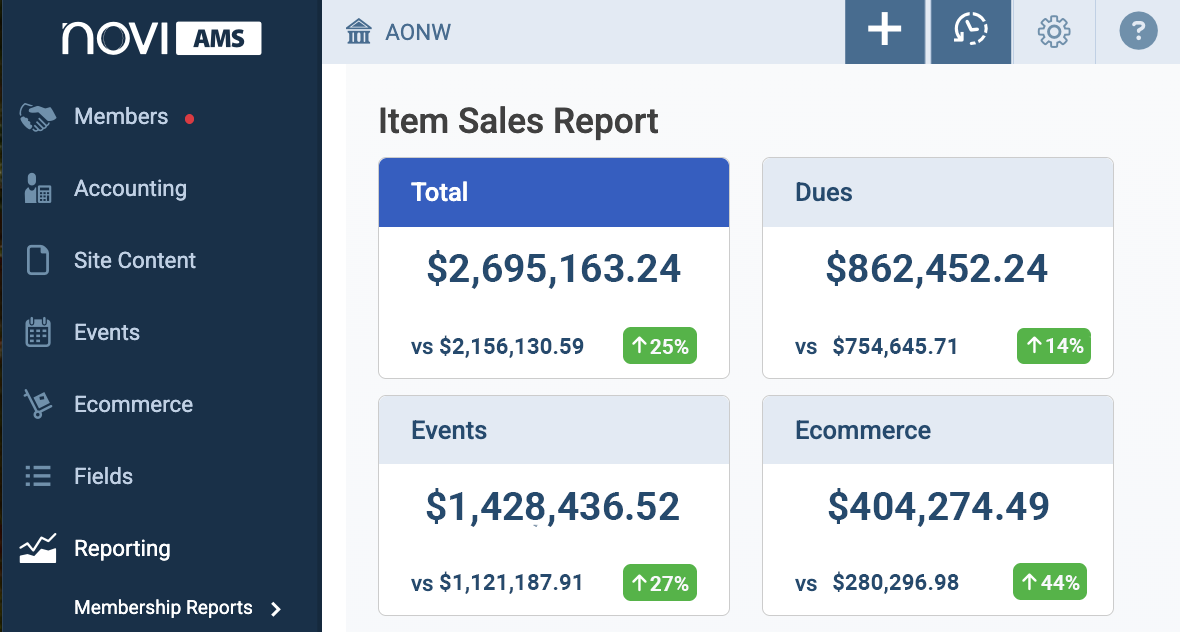Image resolution: width=1180 pixels, height=632 pixels.
Task: Click the Novi AMS logo
Action: [162, 38]
